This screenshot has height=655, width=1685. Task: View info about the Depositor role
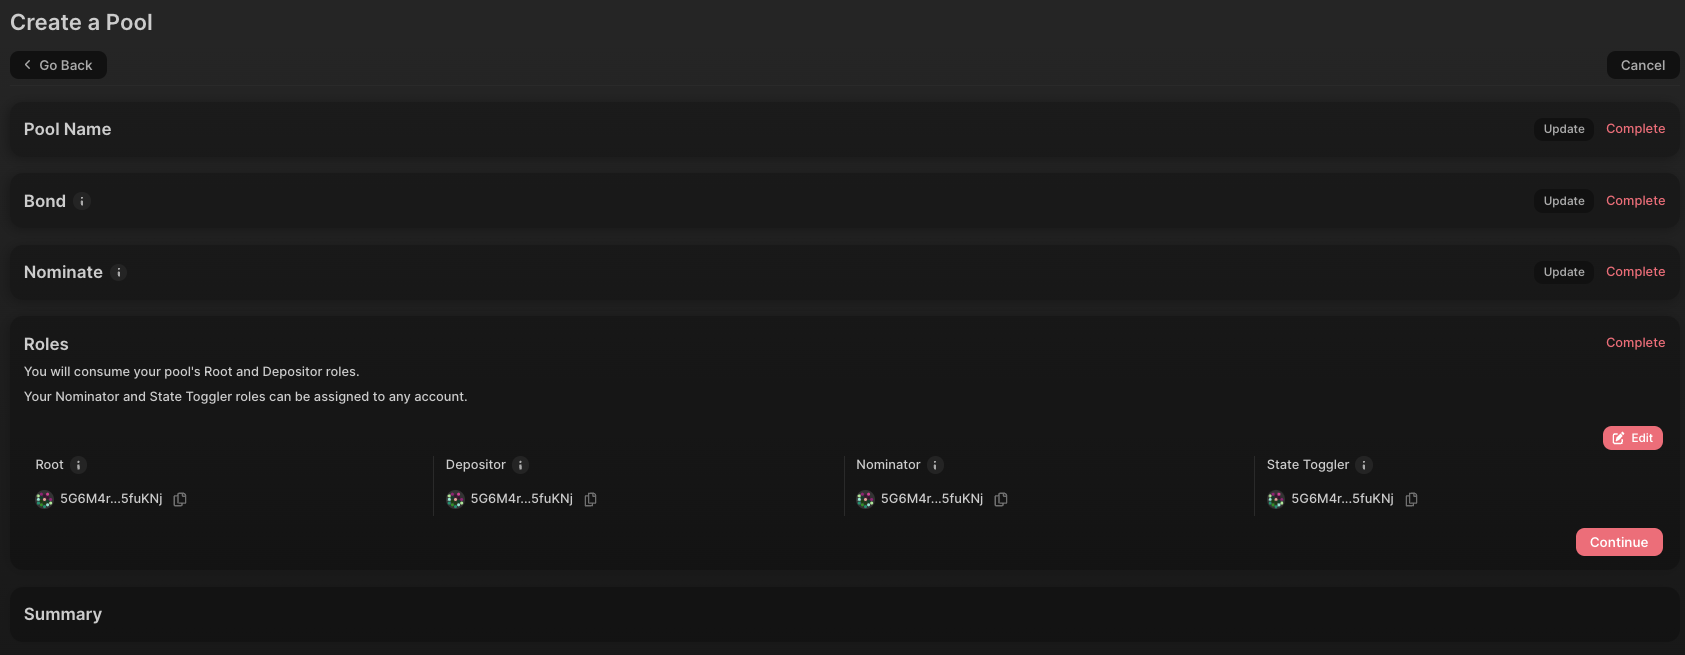520,464
